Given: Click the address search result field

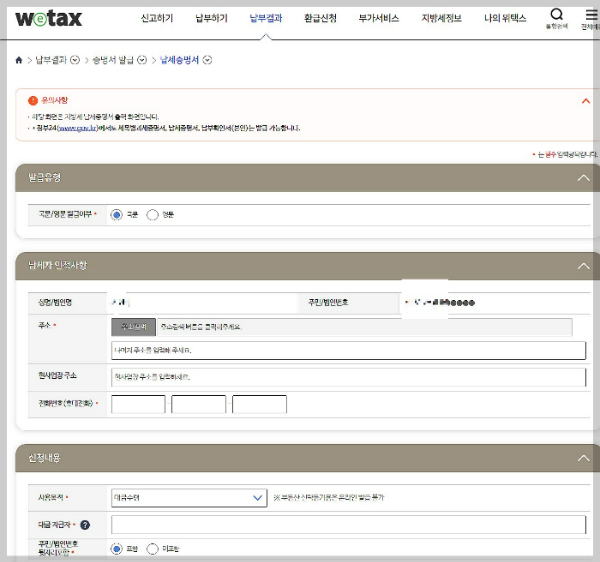Looking at the screenshot, I should tap(365, 327).
